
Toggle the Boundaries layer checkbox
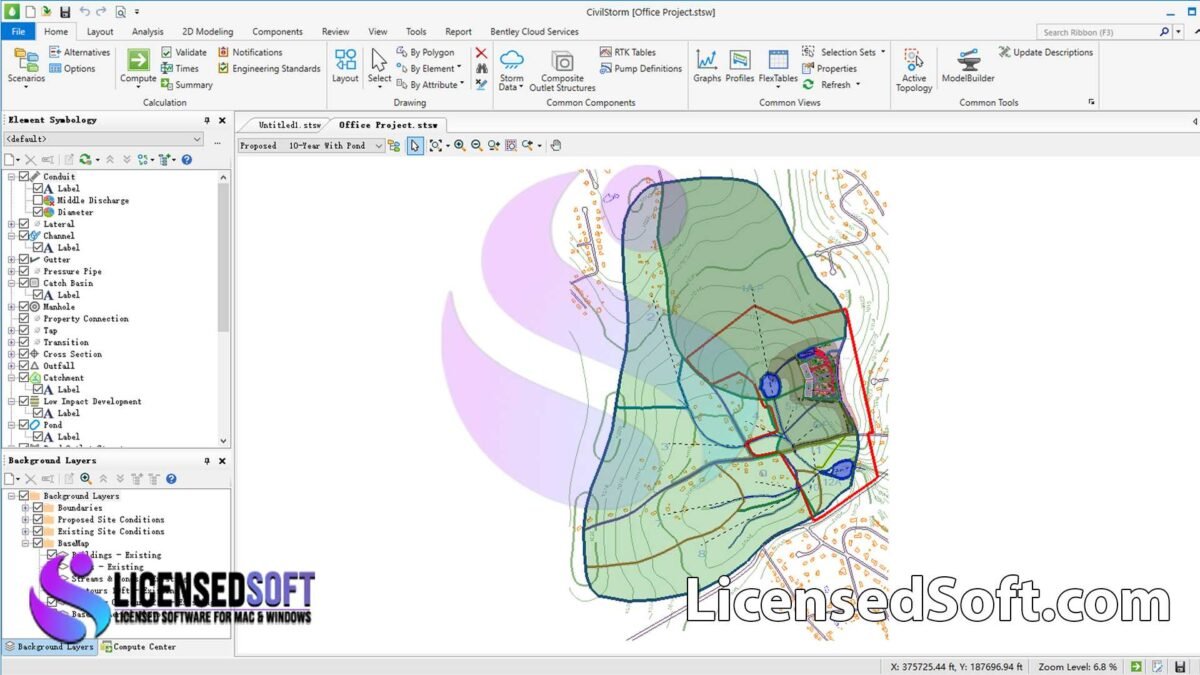click(38, 508)
